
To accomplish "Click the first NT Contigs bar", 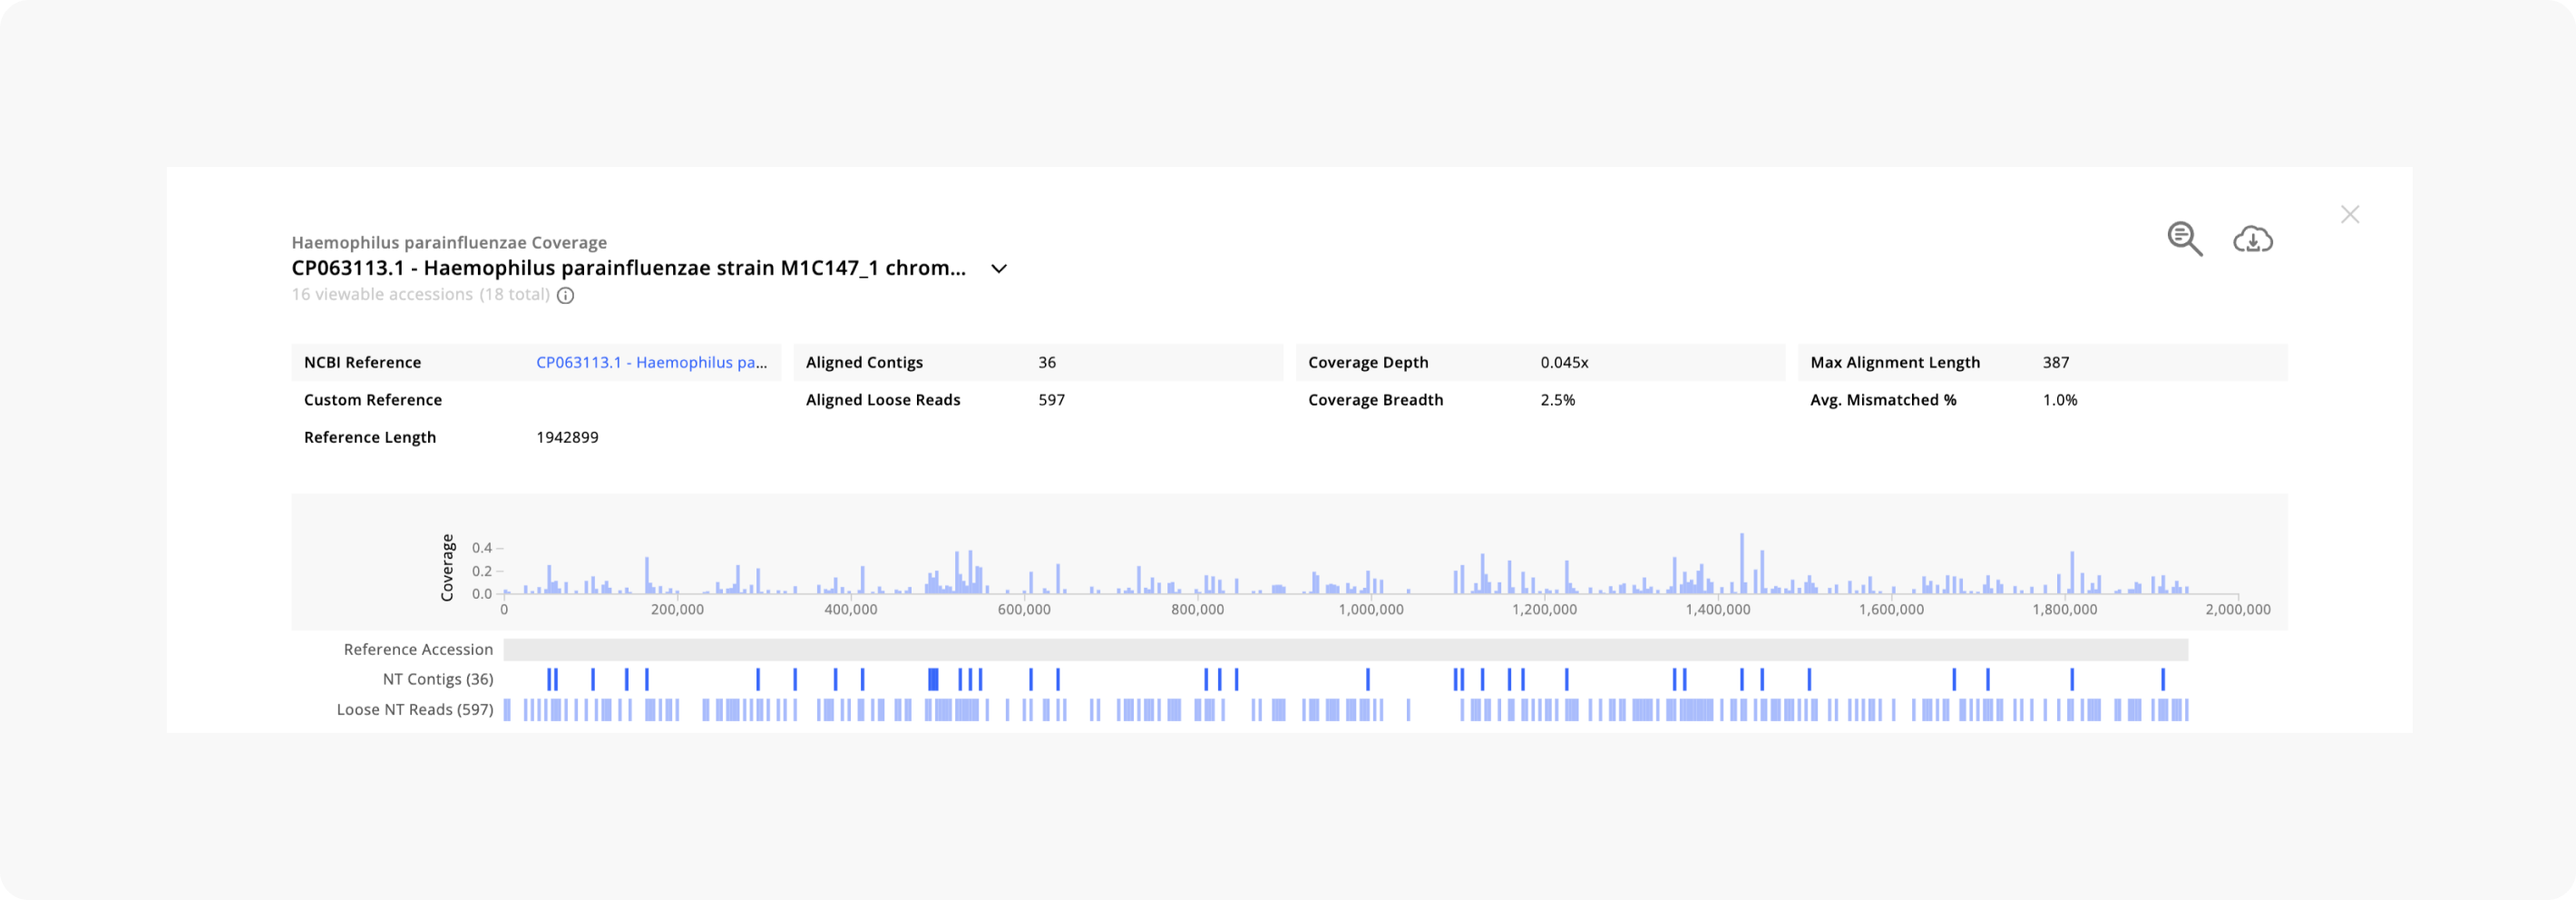I will [549, 679].
